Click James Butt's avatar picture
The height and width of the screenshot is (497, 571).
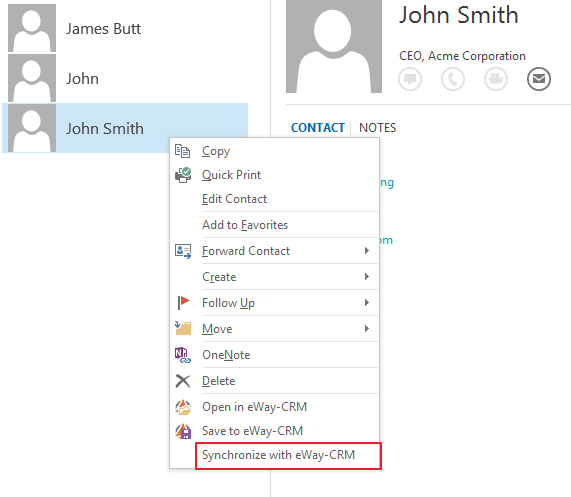(x=32, y=28)
